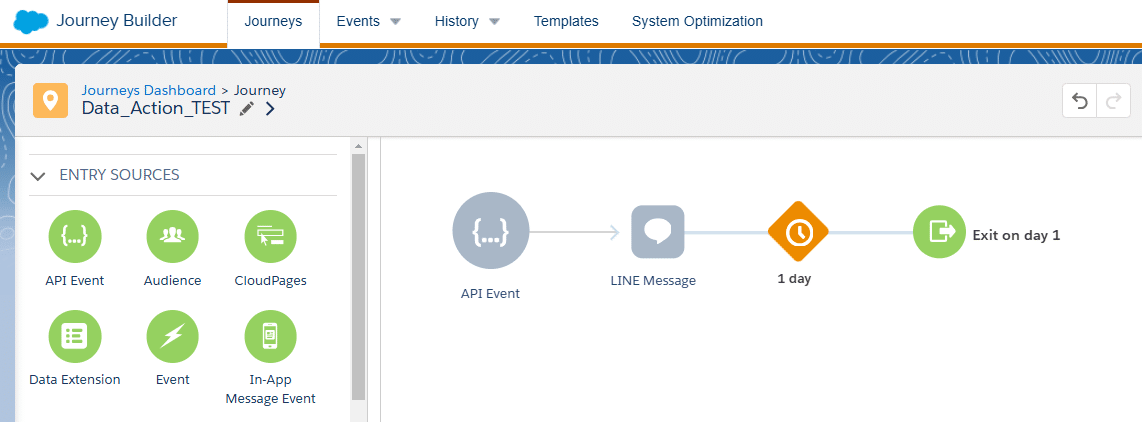Go to Journeys Dashboard link
Viewport: 1142px width, 422px height.
tap(149, 90)
